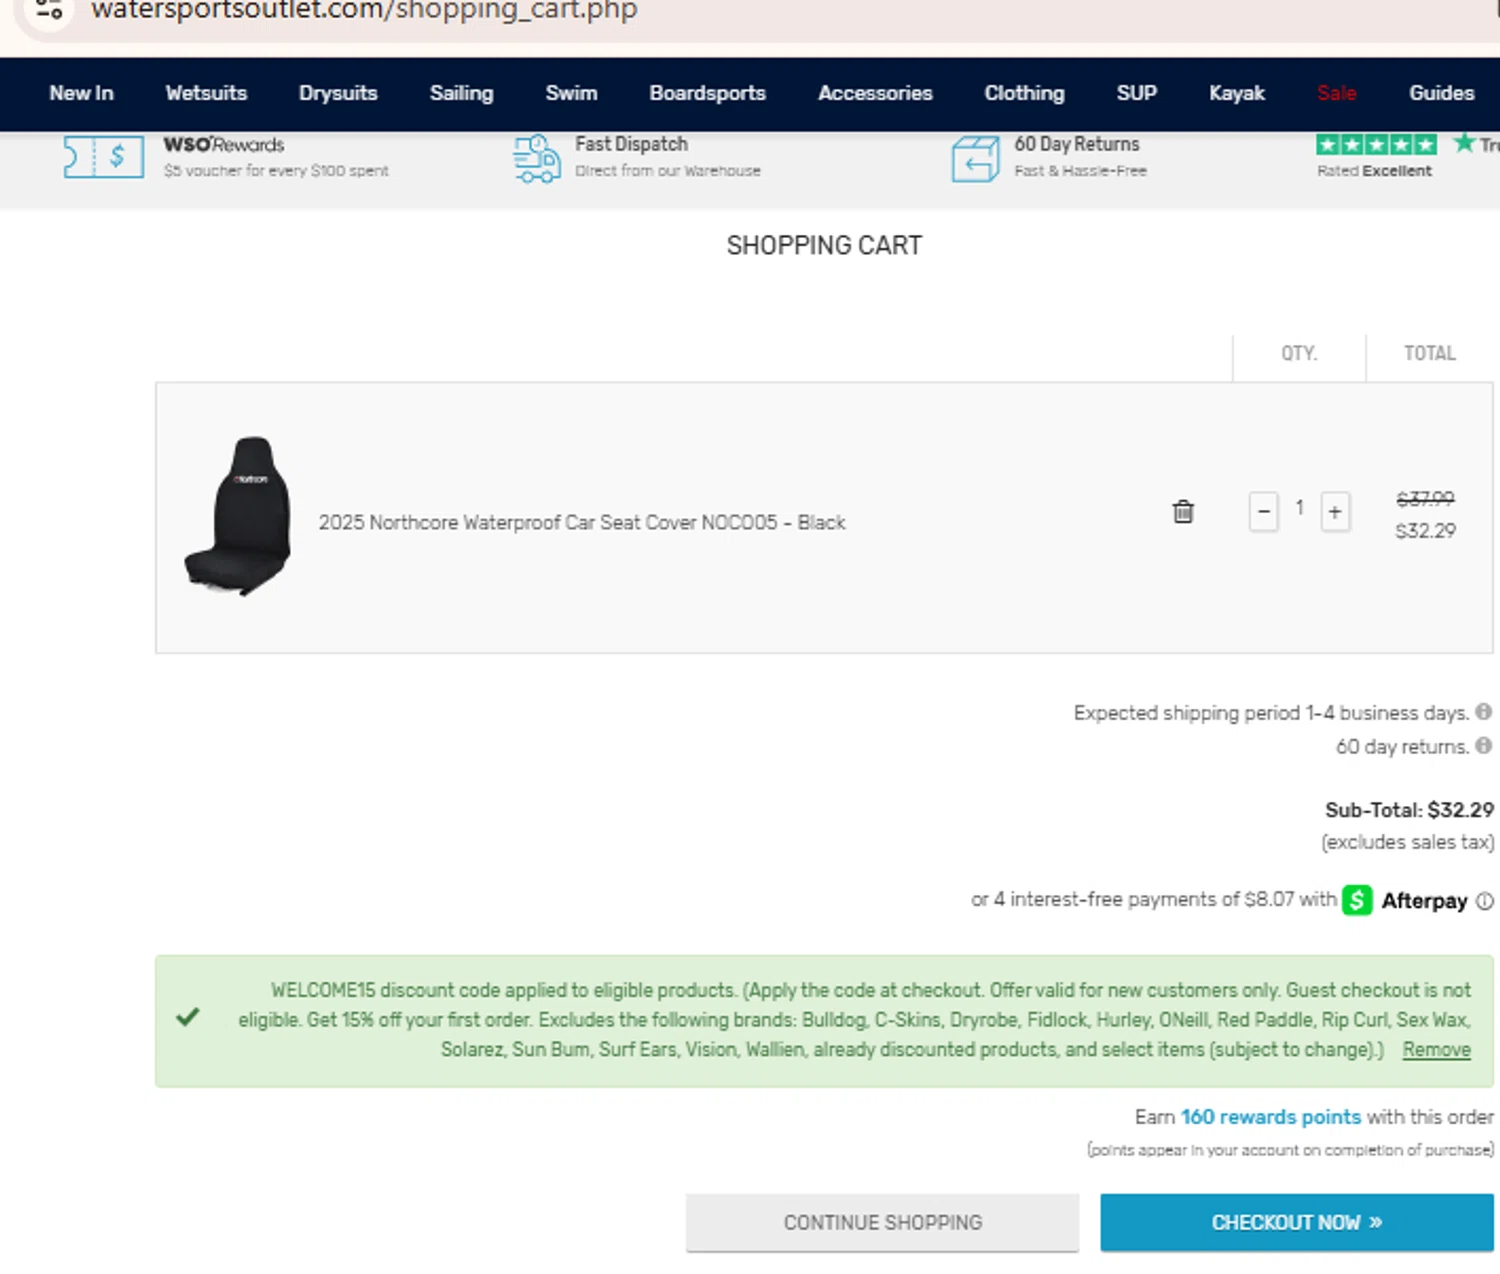Click the Northcore car seat cover thumbnail
The image size is (1500, 1274).
[238, 516]
